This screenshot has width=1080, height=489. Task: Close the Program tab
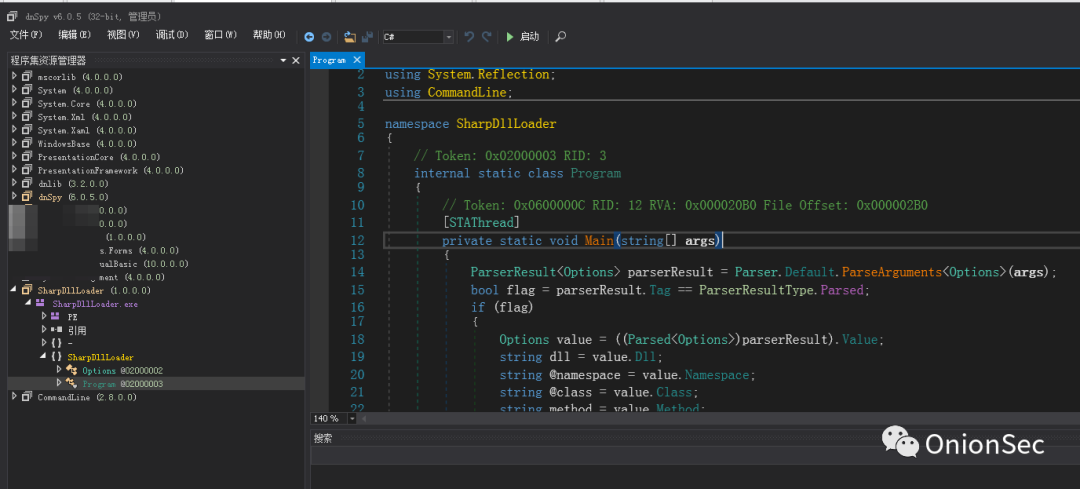[x=357, y=60]
